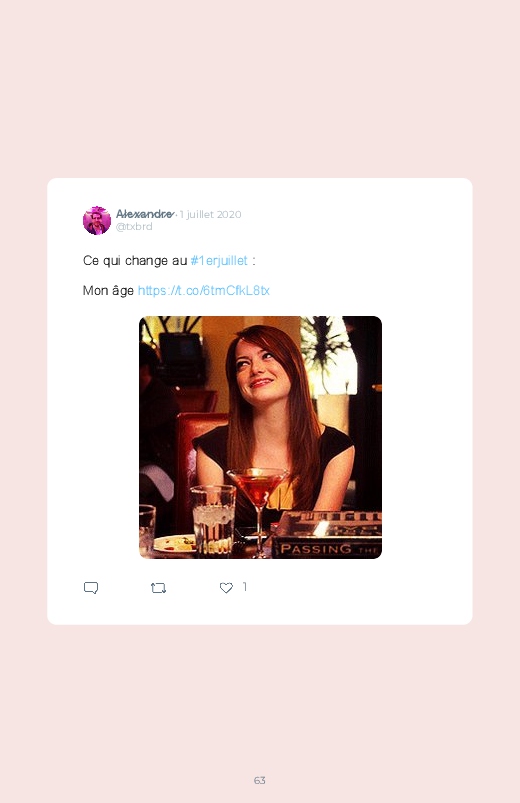Click the plate of food in the photo

click(175, 543)
